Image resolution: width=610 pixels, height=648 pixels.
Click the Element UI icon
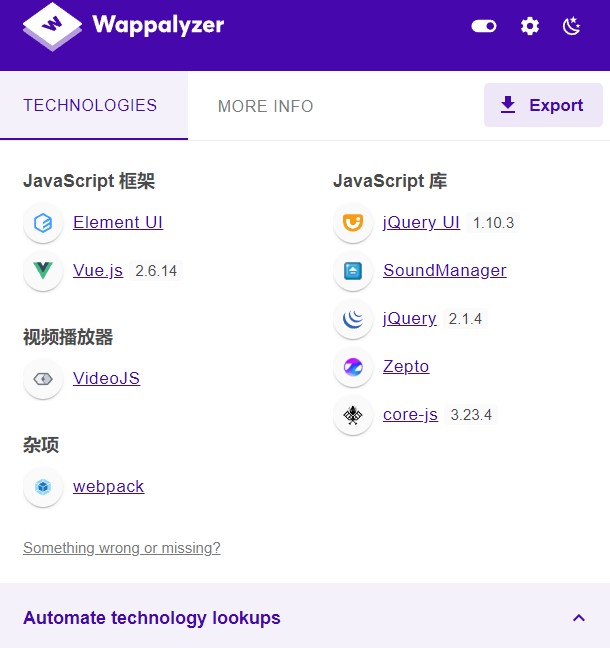43,223
